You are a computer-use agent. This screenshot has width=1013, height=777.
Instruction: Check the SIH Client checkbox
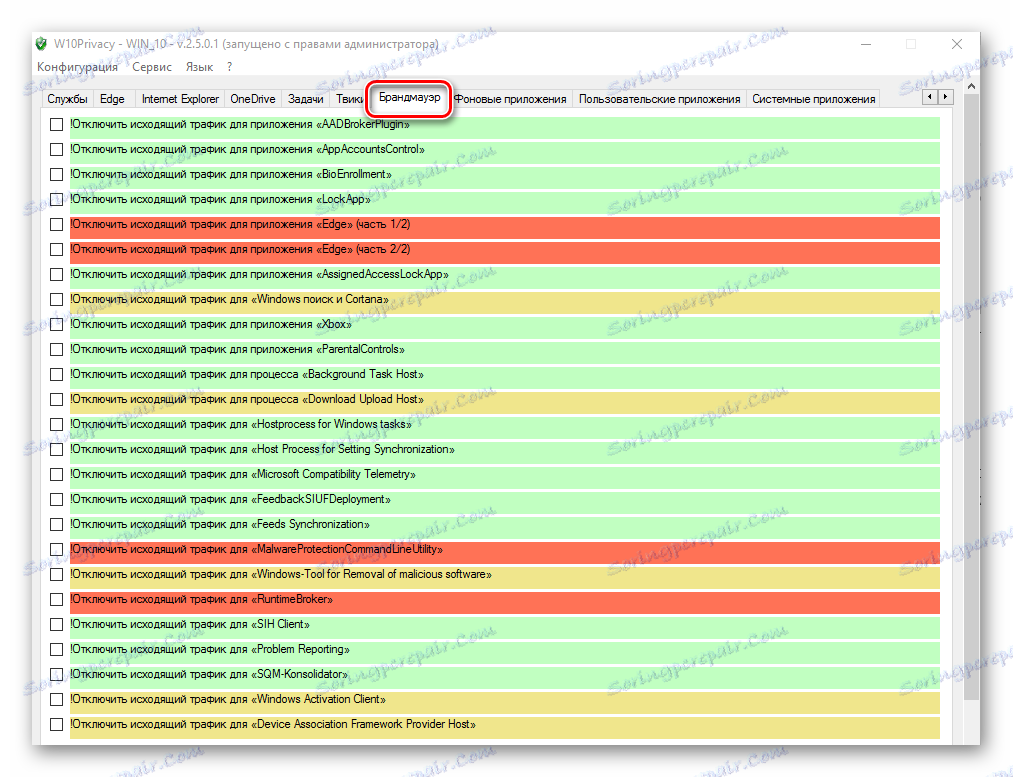(x=57, y=625)
